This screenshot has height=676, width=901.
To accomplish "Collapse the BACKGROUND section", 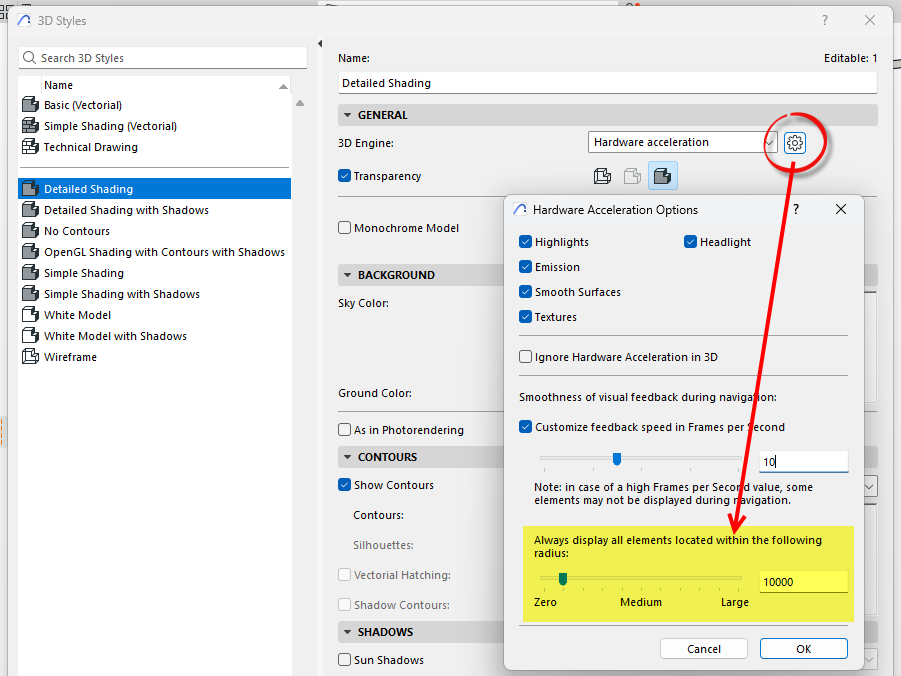I will (x=347, y=275).
